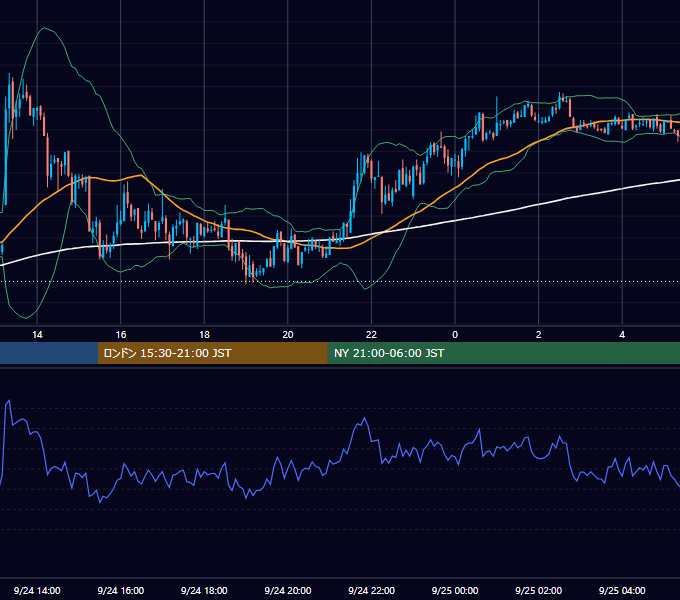This screenshot has height=600, width=680.
Task: Click hour label '14' under the price chart
Action: point(37,334)
